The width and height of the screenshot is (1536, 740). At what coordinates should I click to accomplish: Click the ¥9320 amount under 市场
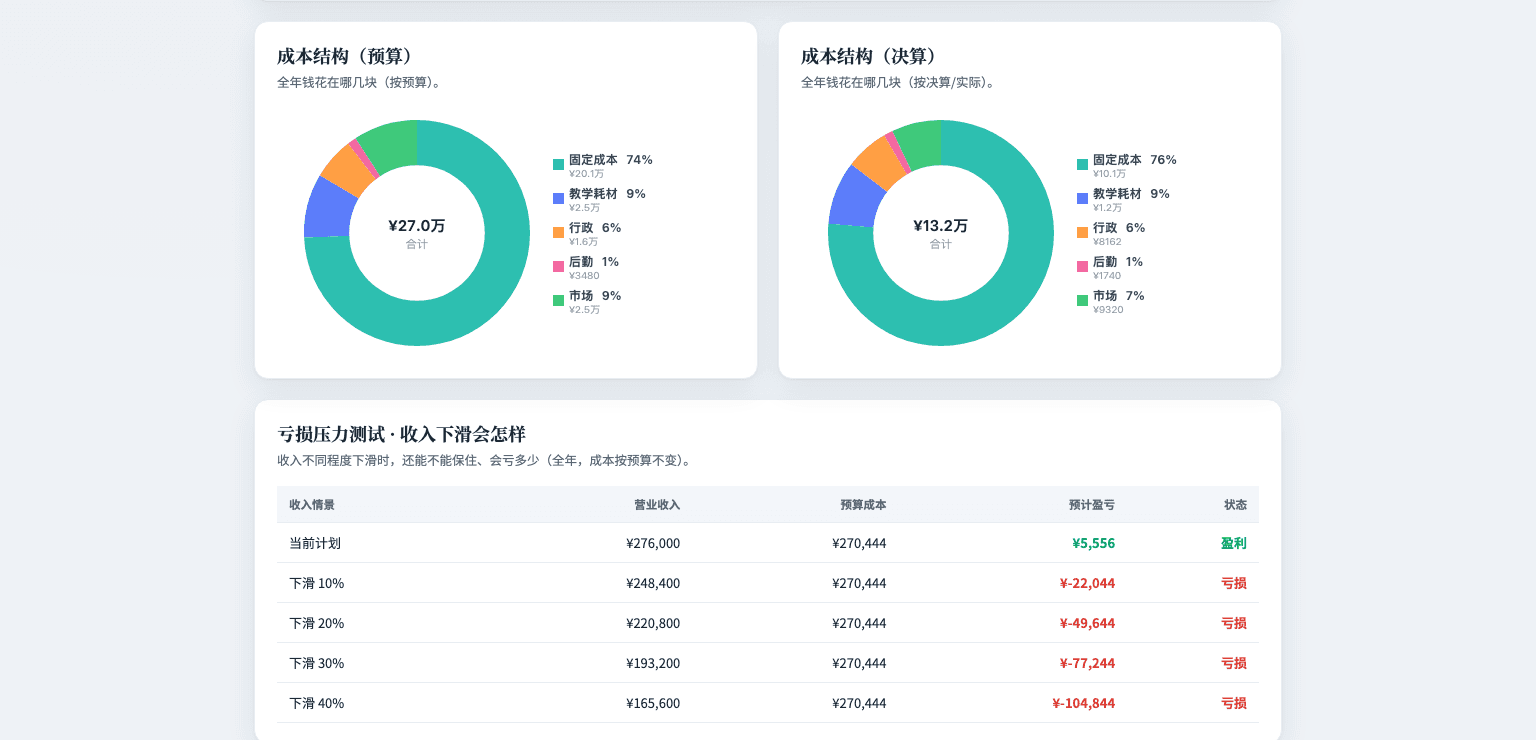pyautogui.click(x=1108, y=310)
